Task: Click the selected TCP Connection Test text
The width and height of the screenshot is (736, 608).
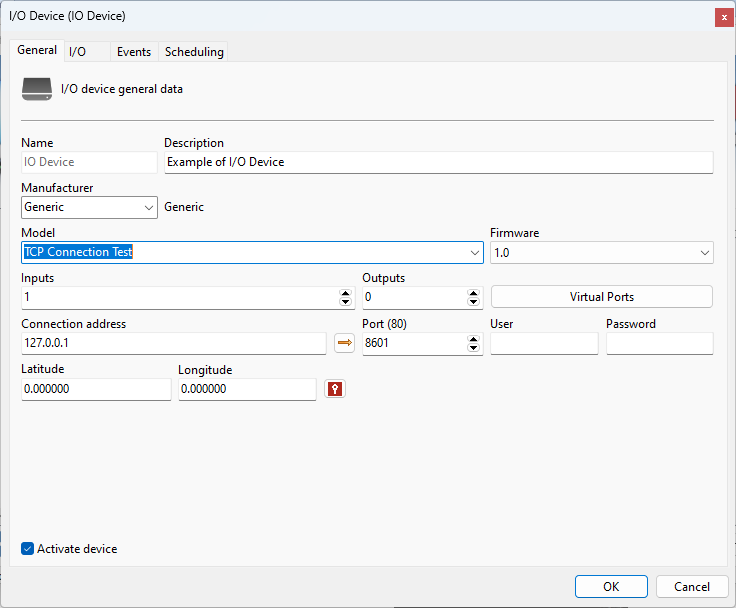Action: click(x=78, y=252)
